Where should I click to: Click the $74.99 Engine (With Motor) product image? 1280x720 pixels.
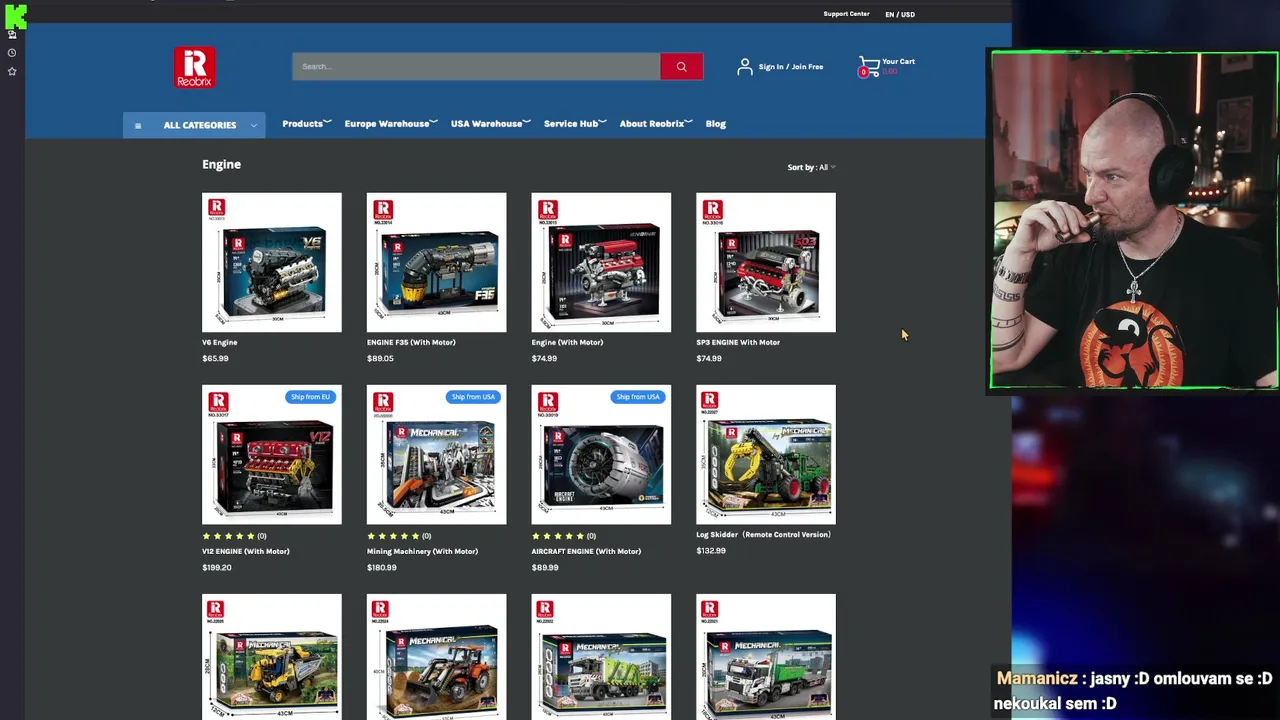(601, 262)
